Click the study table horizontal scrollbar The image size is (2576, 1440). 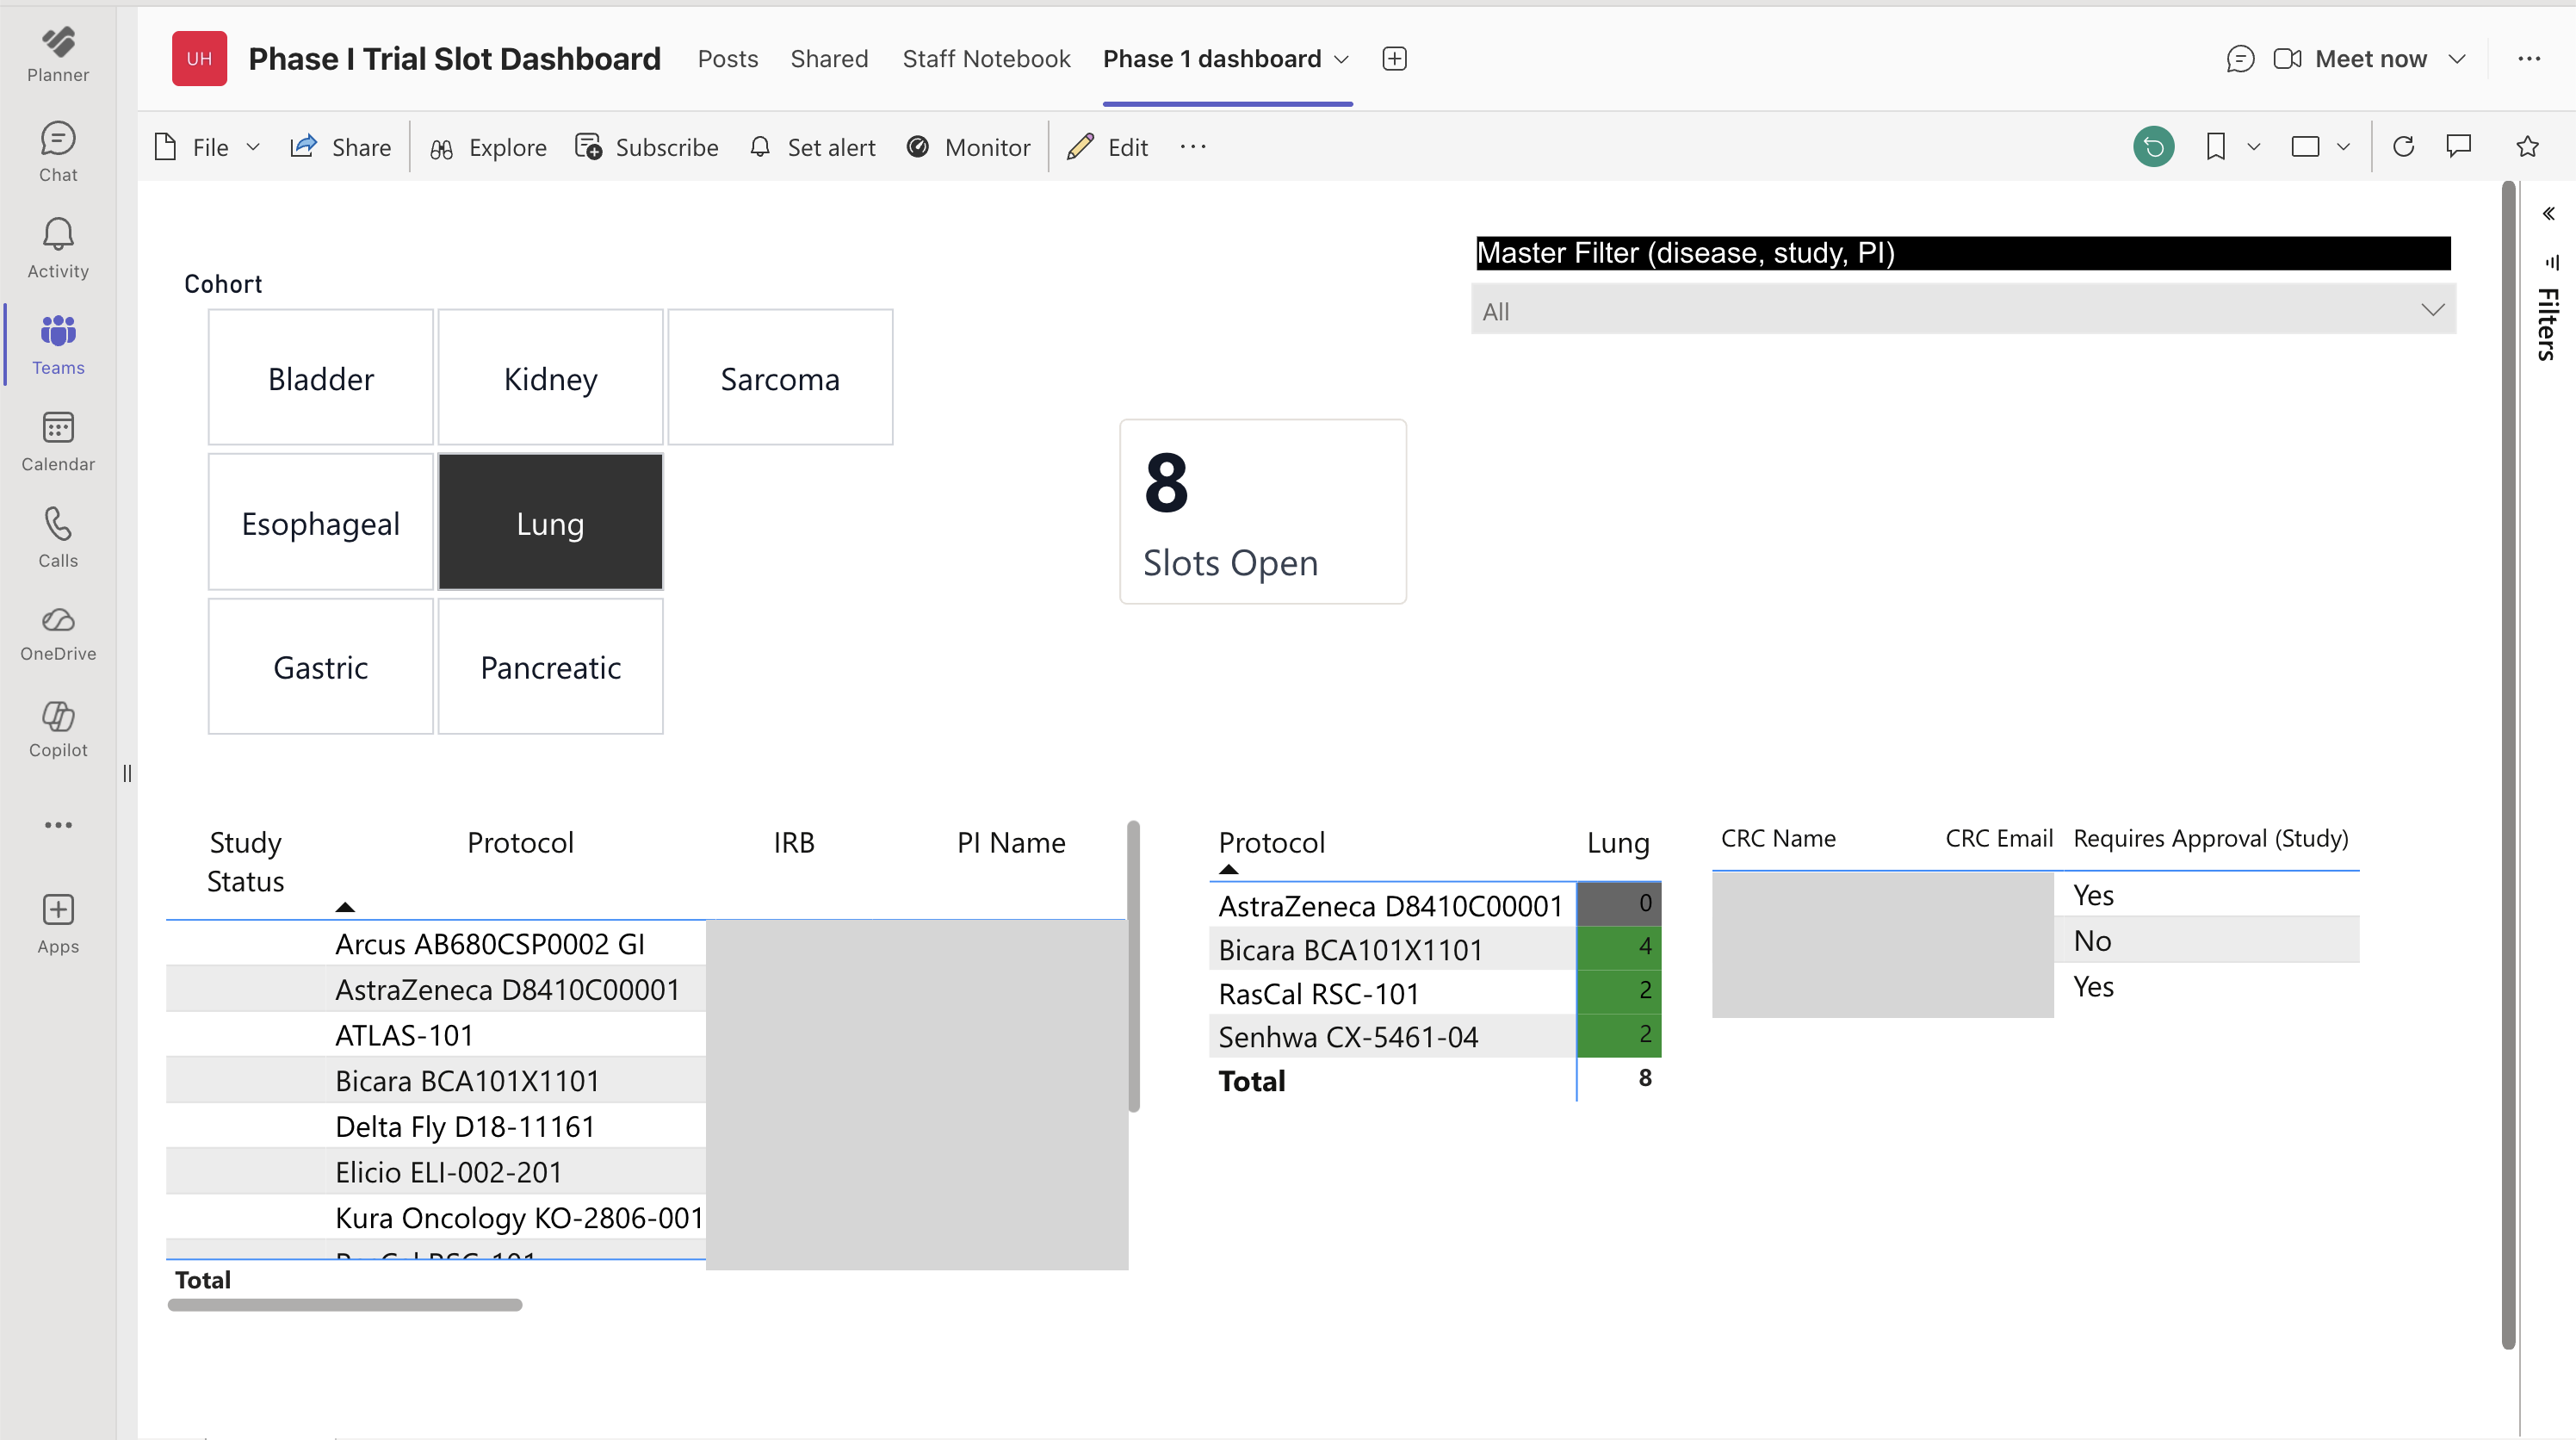[x=345, y=1304]
